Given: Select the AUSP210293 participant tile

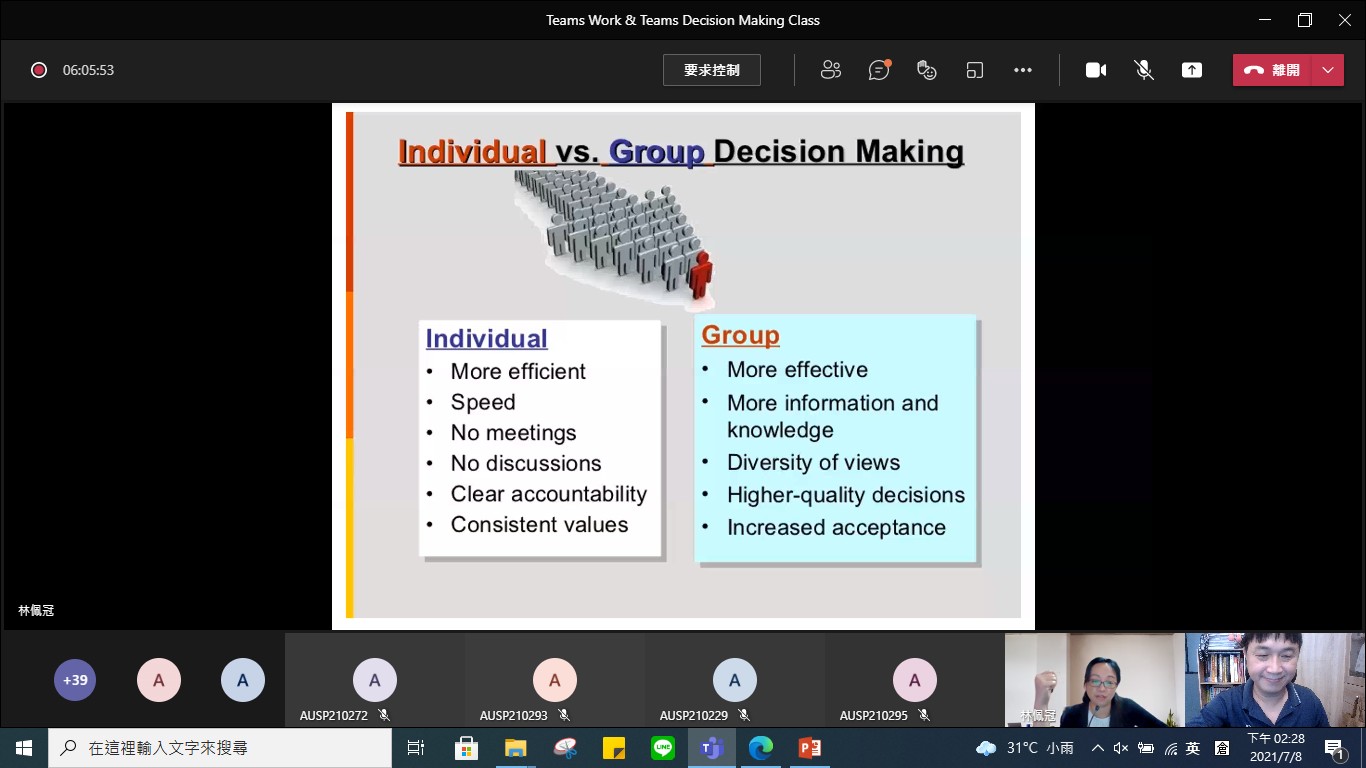Looking at the screenshot, I should [x=555, y=680].
